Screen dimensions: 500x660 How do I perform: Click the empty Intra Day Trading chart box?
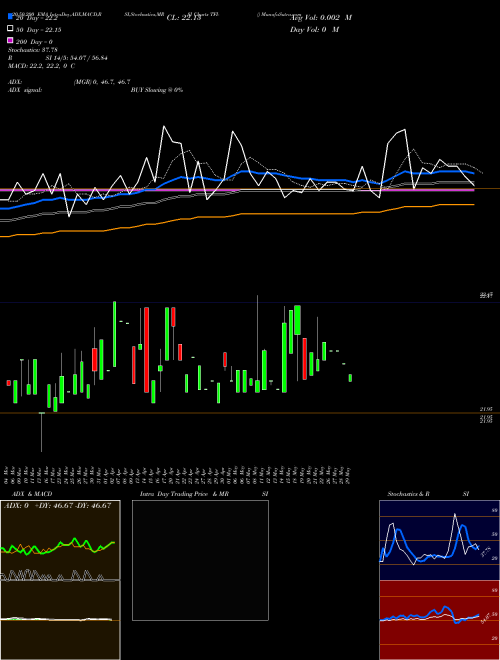tap(200, 560)
